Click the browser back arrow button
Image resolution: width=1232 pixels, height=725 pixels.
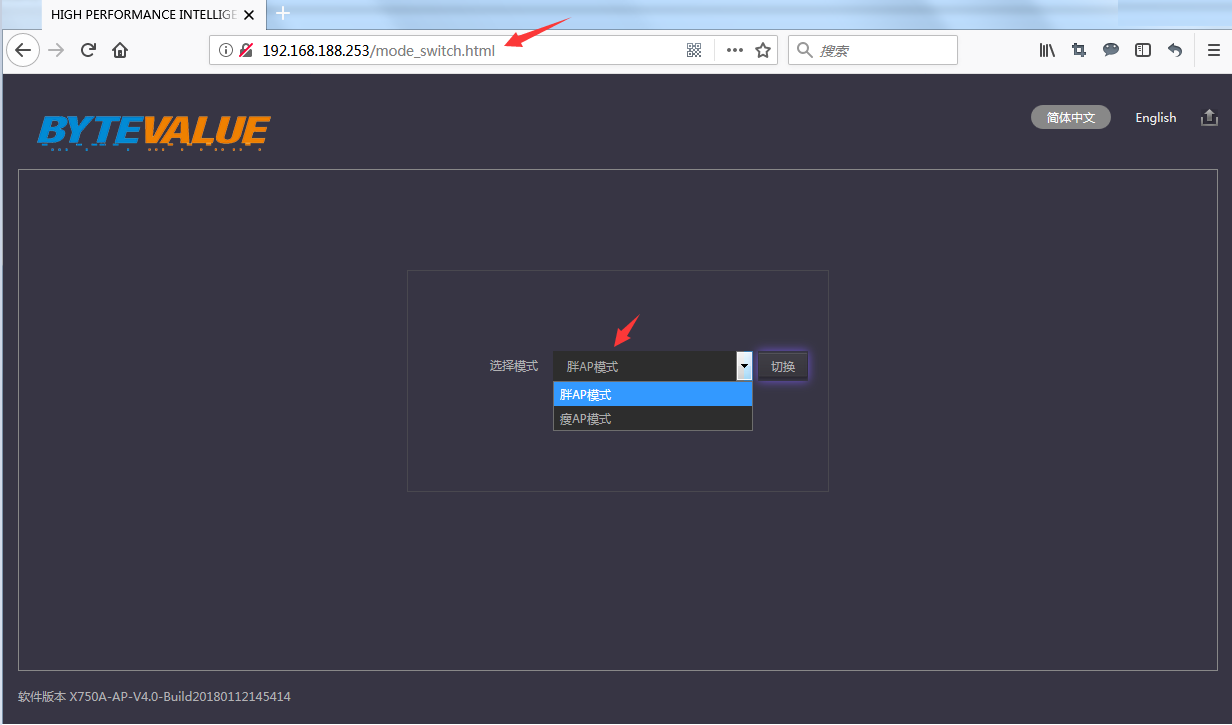click(x=23, y=50)
